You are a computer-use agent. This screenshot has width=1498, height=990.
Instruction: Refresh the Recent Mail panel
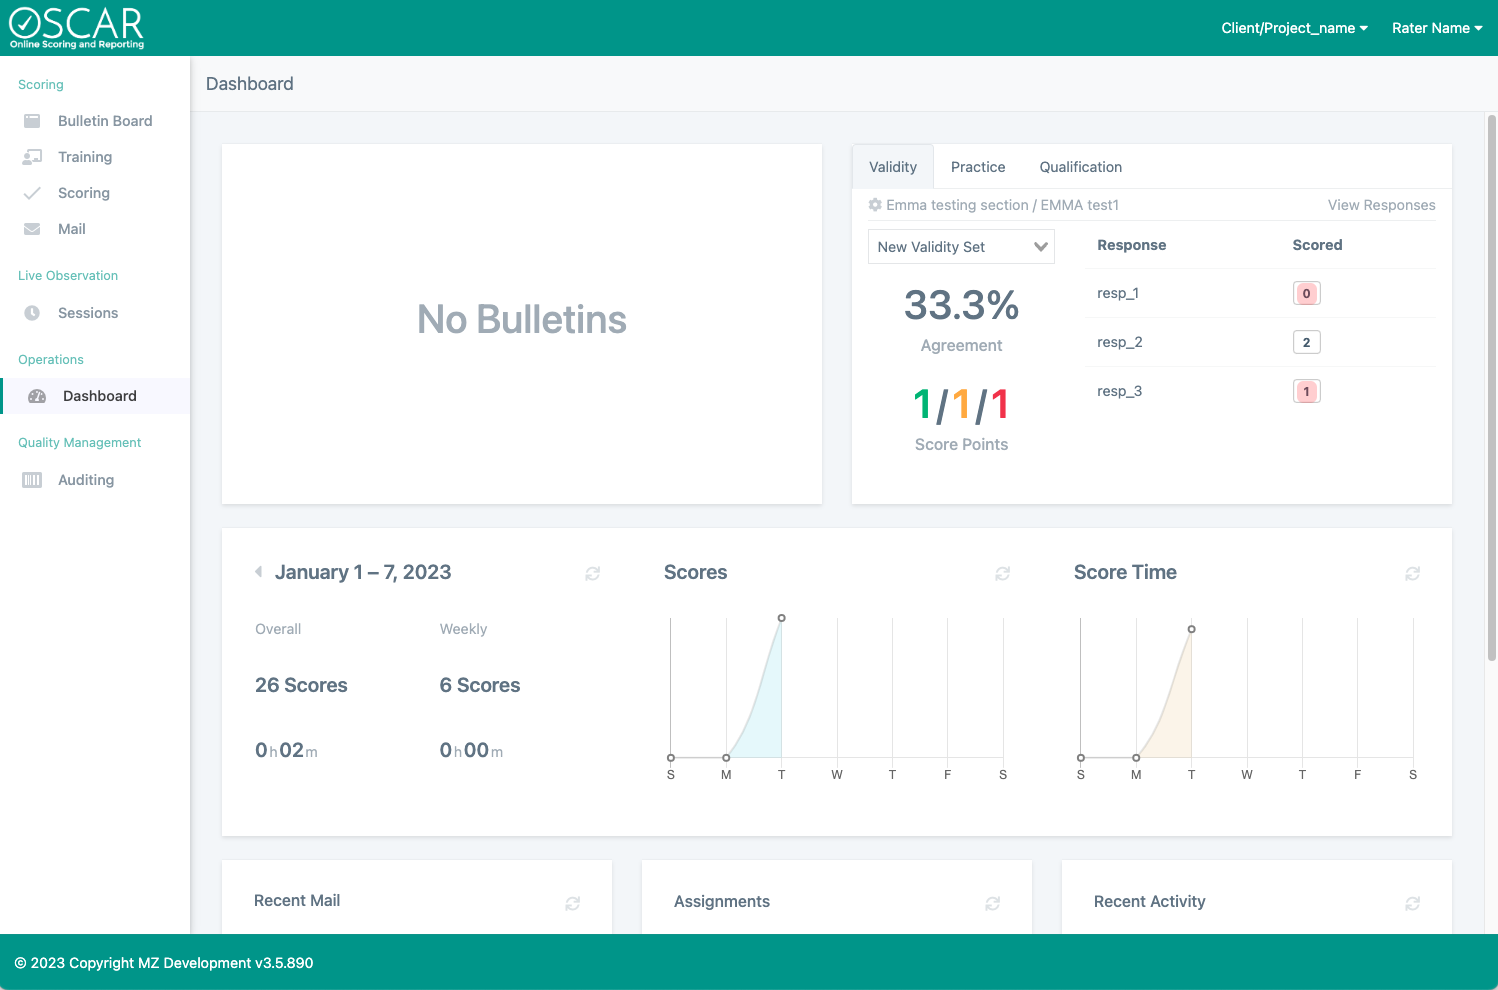coord(572,903)
